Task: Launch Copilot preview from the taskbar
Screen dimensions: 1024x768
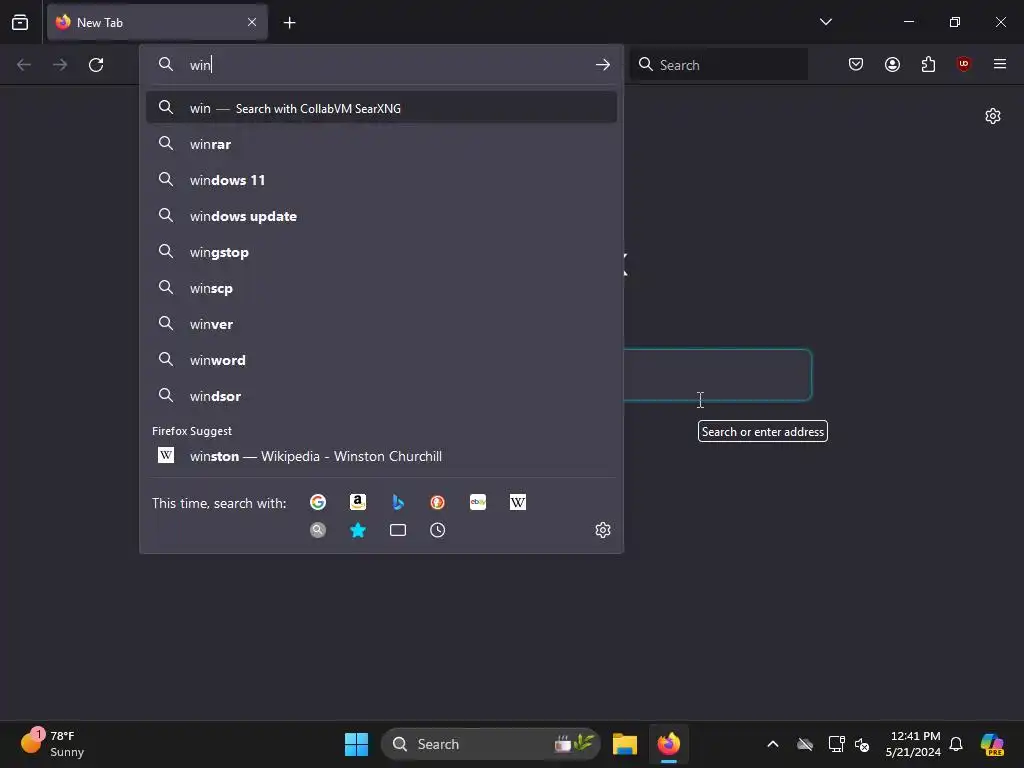Action: (992, 744)
